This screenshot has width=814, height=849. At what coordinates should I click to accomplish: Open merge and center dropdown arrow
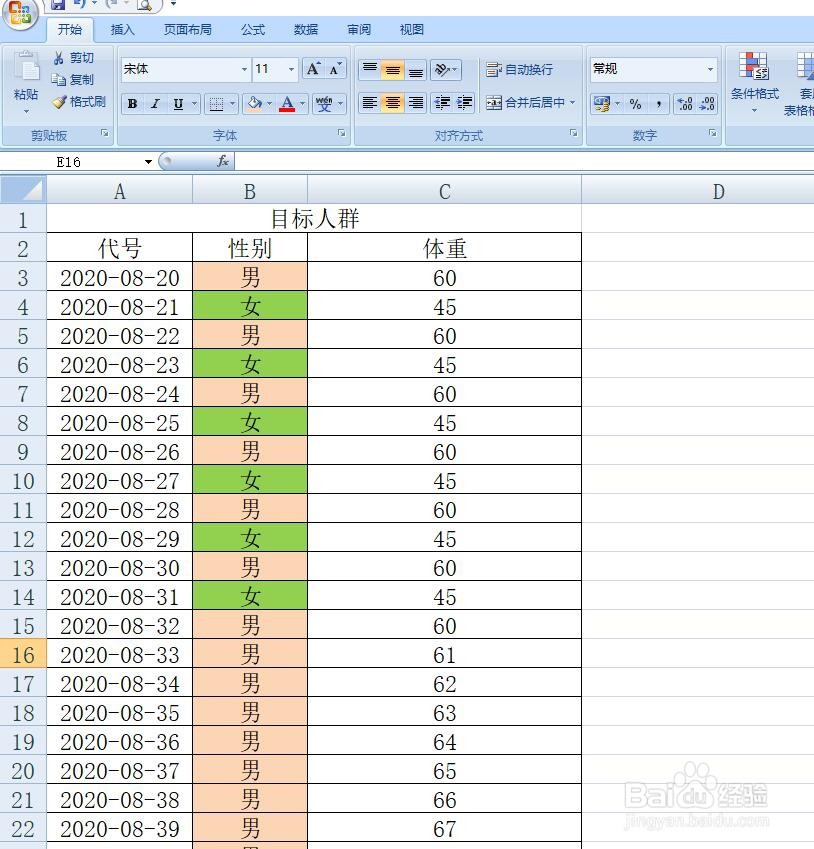click(572, 102)
